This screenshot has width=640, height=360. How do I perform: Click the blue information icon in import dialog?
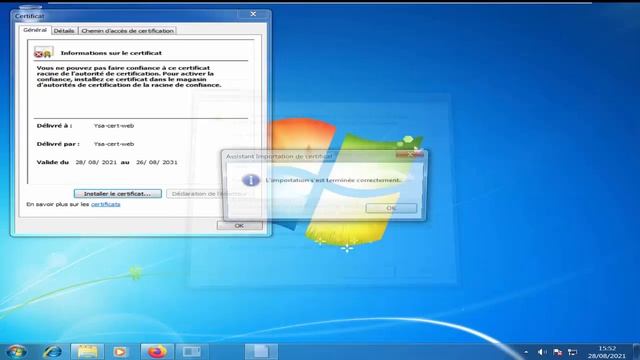pyautogui.click(x=251, y=180)
